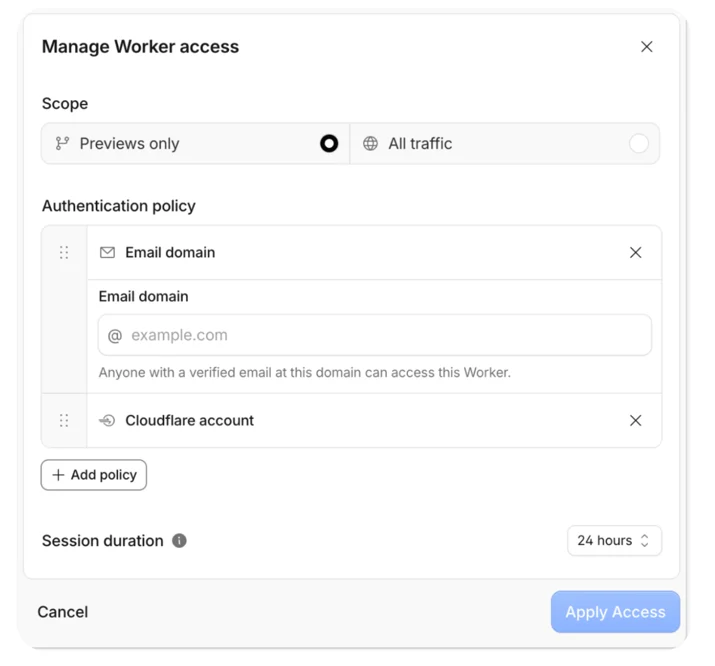The width and height of the screenshot is (715, 666).
Task: Select the All traffic radio button
Action: point(638,144)
